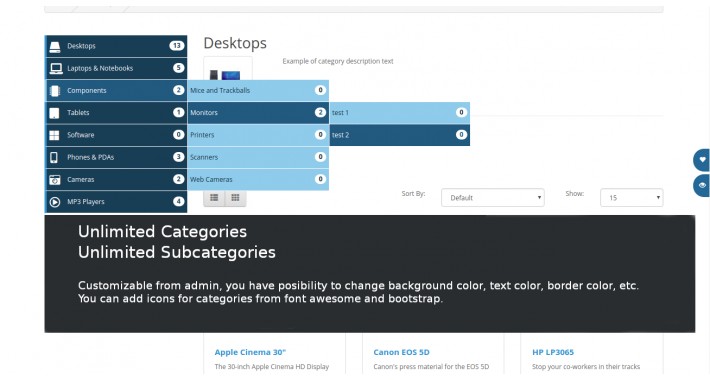Select the Web Cameras subcategory
This screenshot has width=710, height=380.
pyautogui.click(x=258, y=179)
